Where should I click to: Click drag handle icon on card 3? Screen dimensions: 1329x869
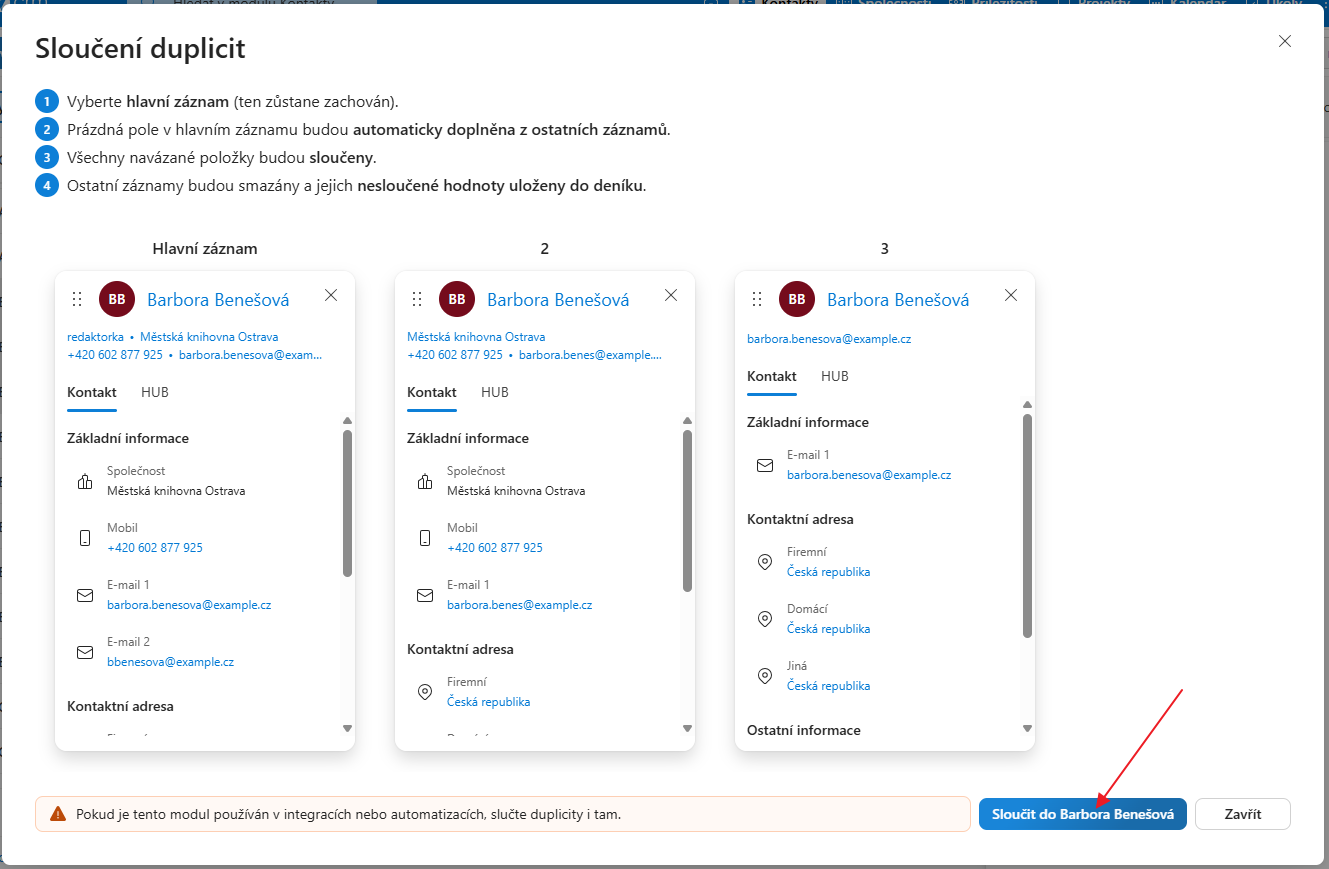pyautogui.click(x=757, y=299)
